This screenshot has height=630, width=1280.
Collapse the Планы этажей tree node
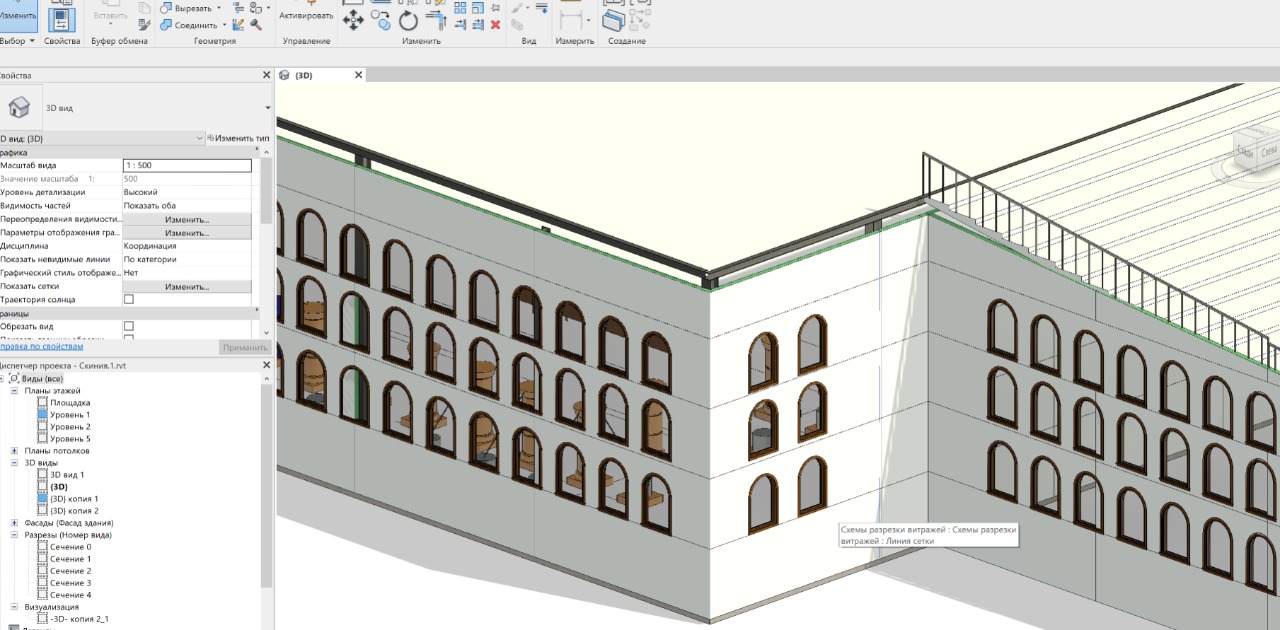[x=14, y=391]
